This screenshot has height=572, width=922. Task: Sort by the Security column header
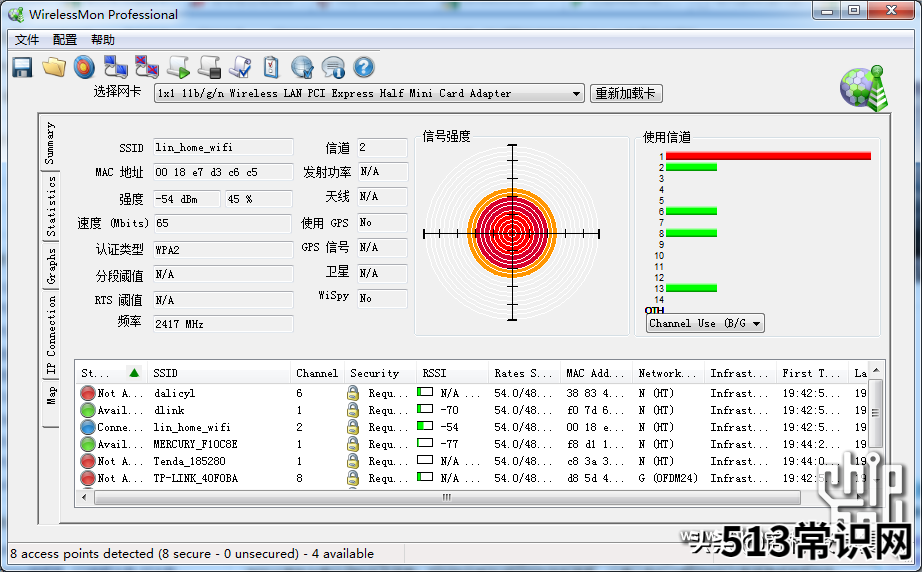380,373
